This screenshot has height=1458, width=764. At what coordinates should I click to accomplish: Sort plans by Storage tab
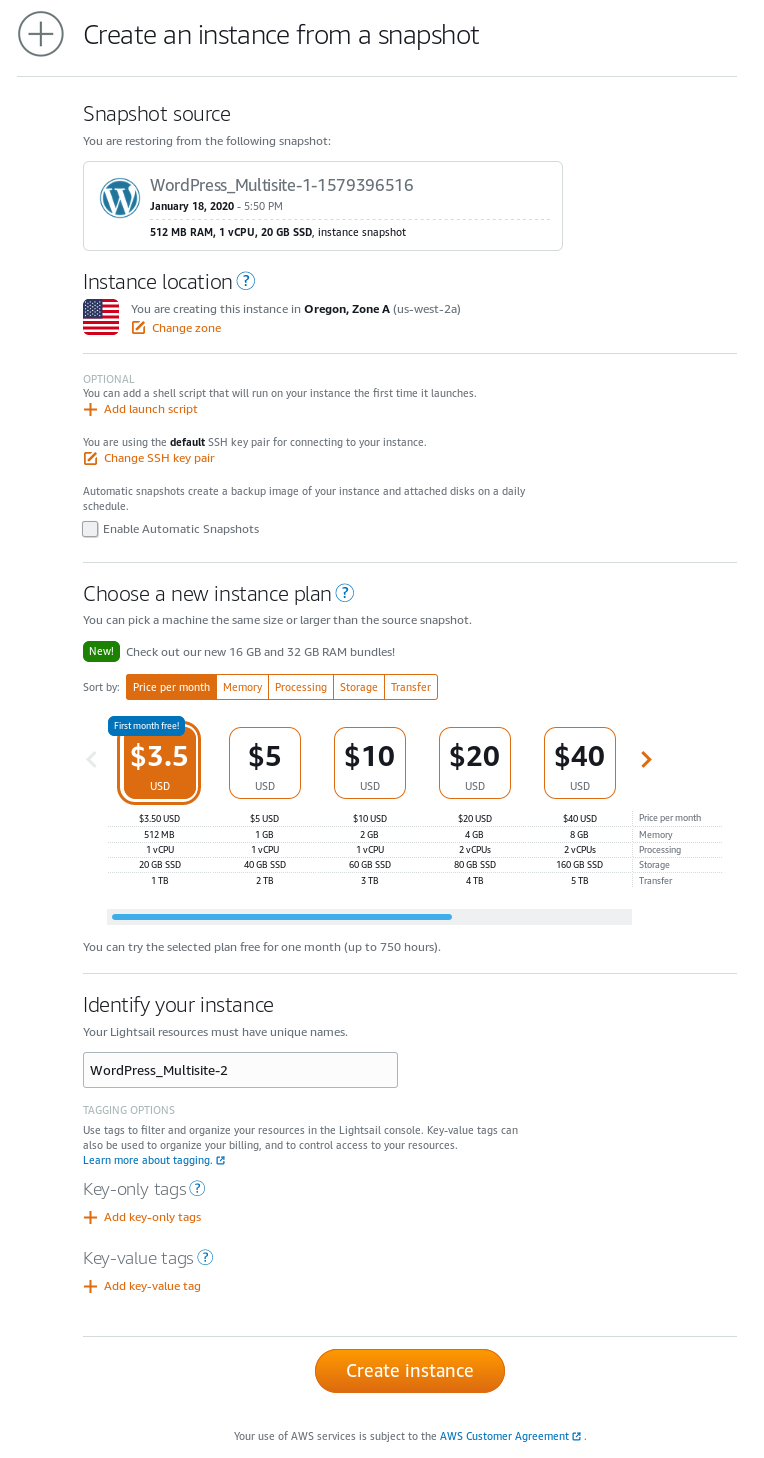coord(358,687)
